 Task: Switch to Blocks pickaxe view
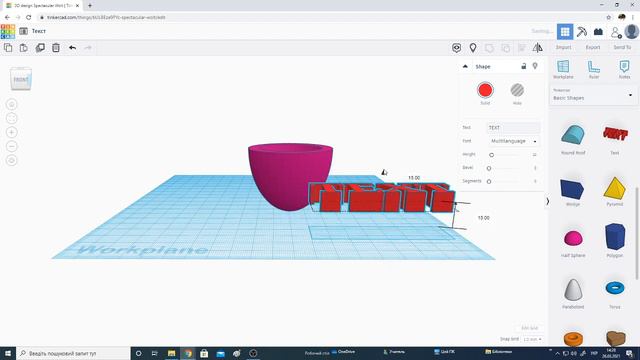click(582, 31)
